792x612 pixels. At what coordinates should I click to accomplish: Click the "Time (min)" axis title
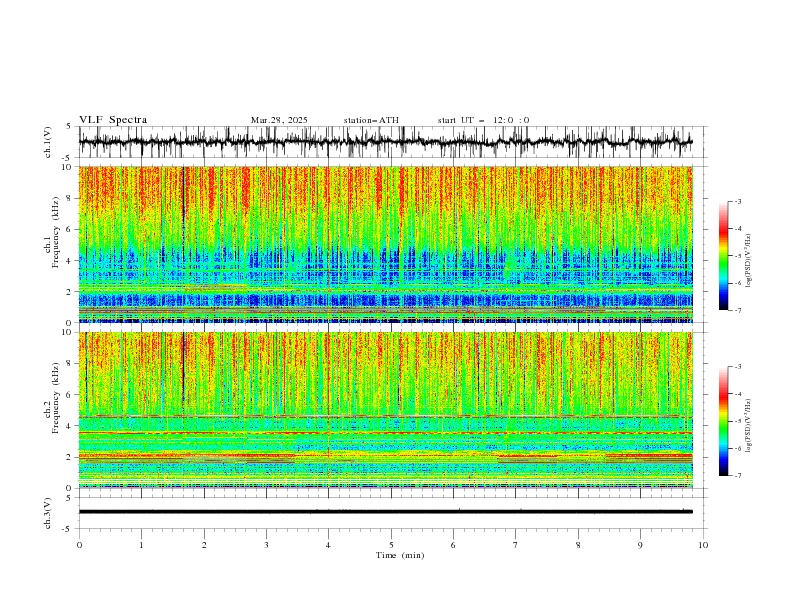[x=400, y=555]
